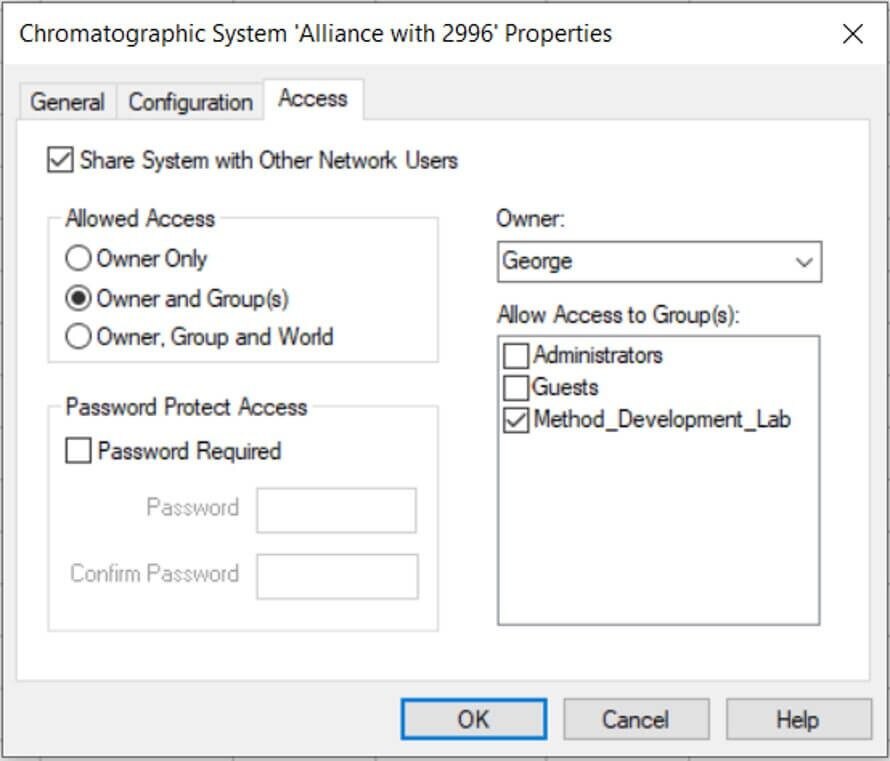The image size is (890, 761).
Task: Switch to the General tab
Action: tap(67, 102)
